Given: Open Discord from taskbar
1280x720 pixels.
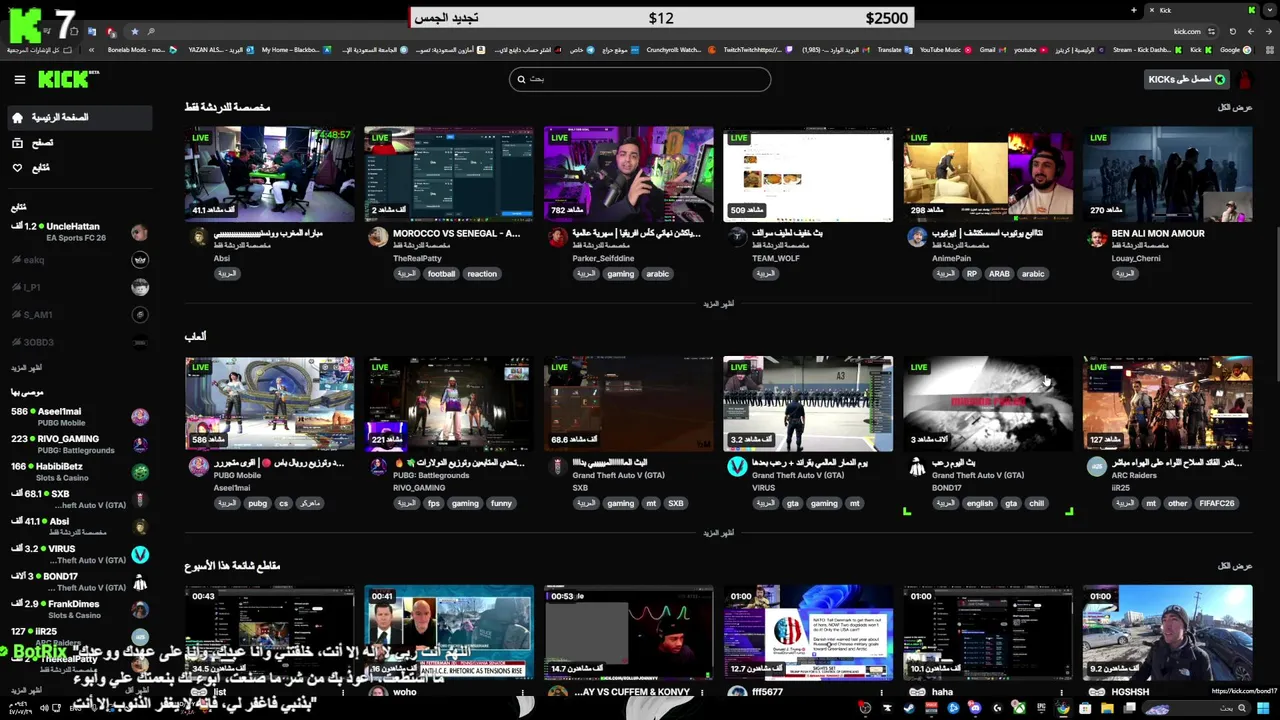Looking at the screenshot, I should click(975, 708).
